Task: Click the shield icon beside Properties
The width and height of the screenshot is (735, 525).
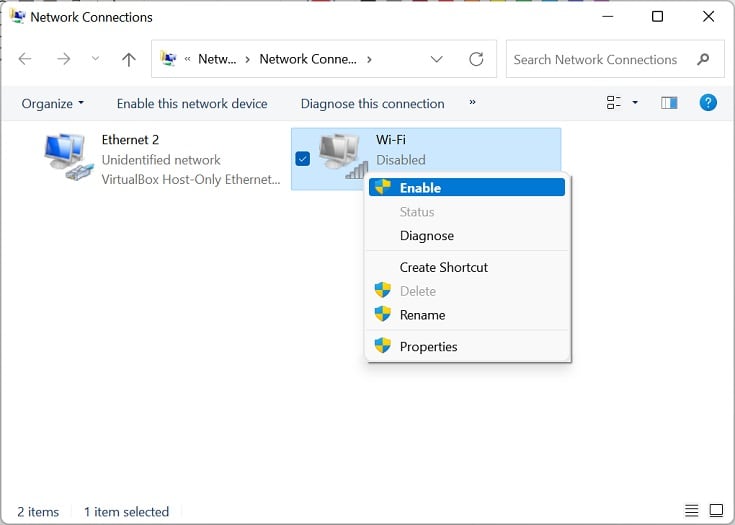Action: (x=382, y=345)
